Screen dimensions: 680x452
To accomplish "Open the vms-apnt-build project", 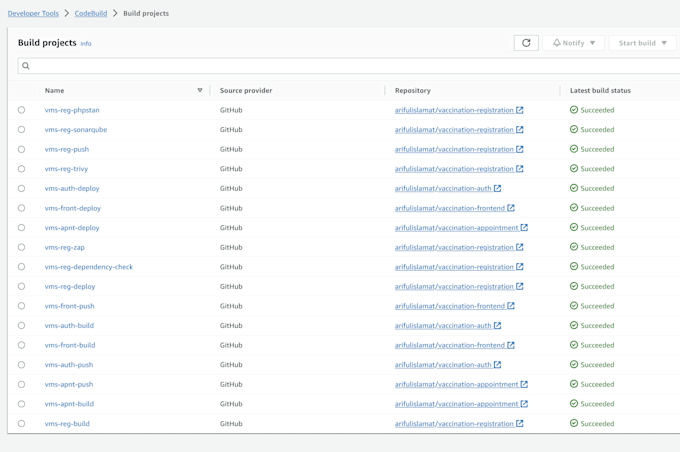I will tap(69, 404).
